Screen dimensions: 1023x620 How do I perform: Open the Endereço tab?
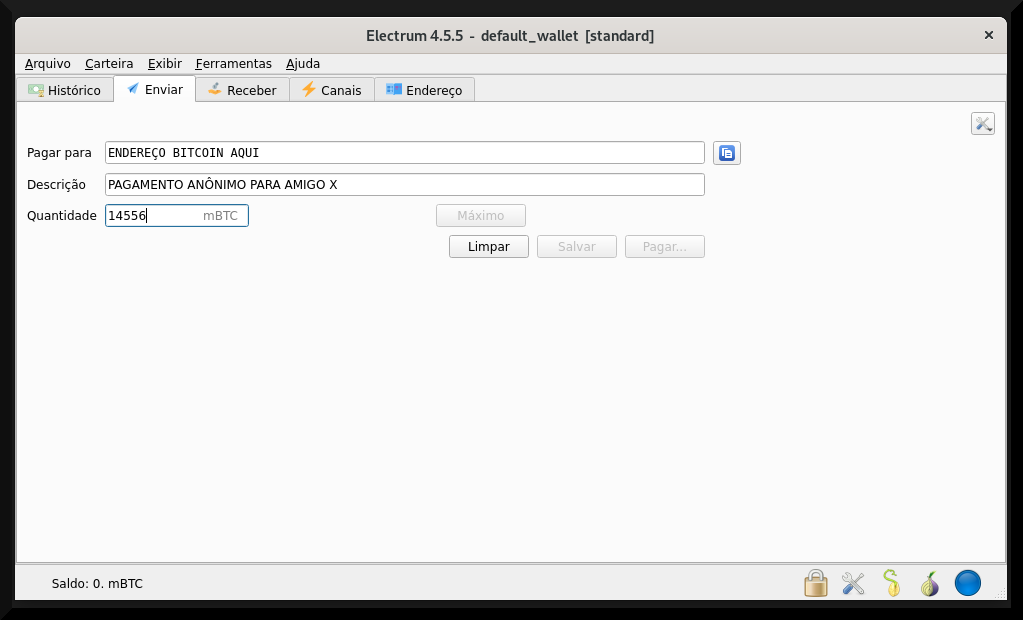pos(424,90)
